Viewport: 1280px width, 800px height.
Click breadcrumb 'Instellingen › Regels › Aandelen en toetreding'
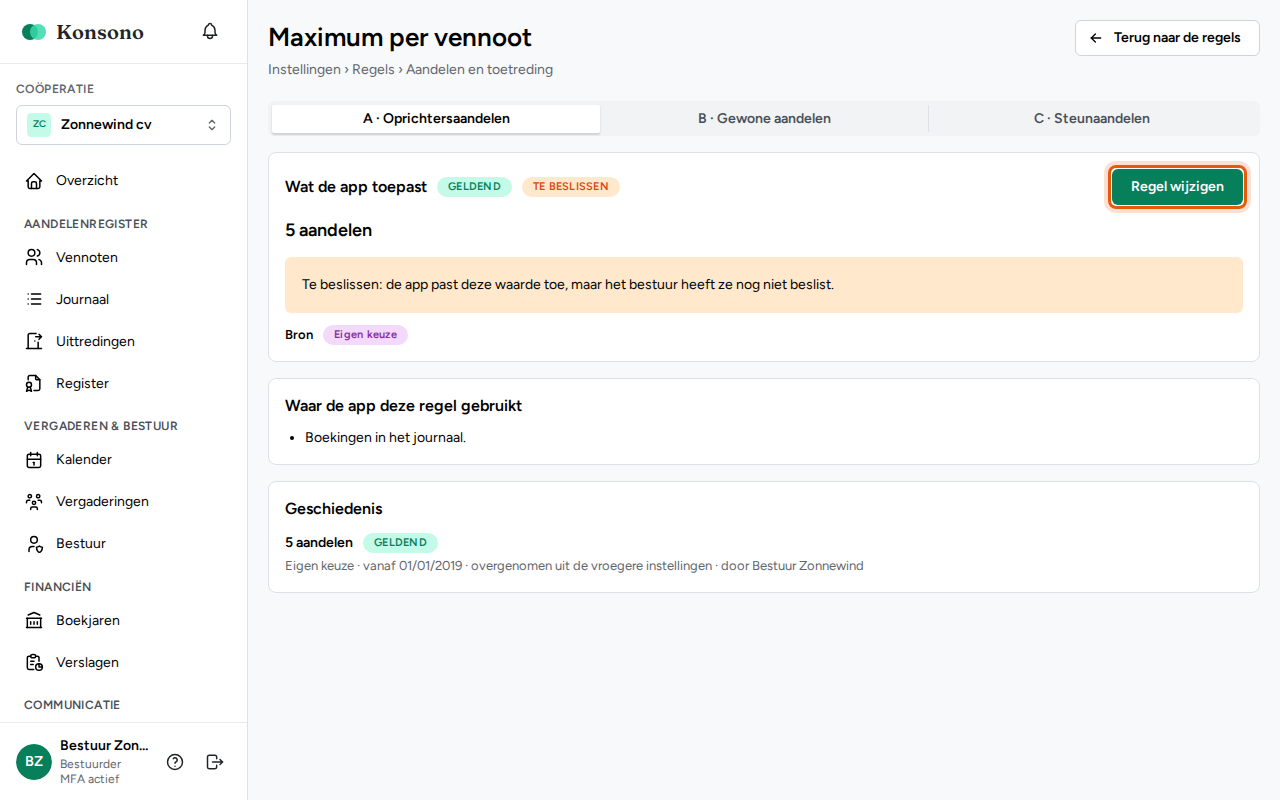(x=410, y=70)
